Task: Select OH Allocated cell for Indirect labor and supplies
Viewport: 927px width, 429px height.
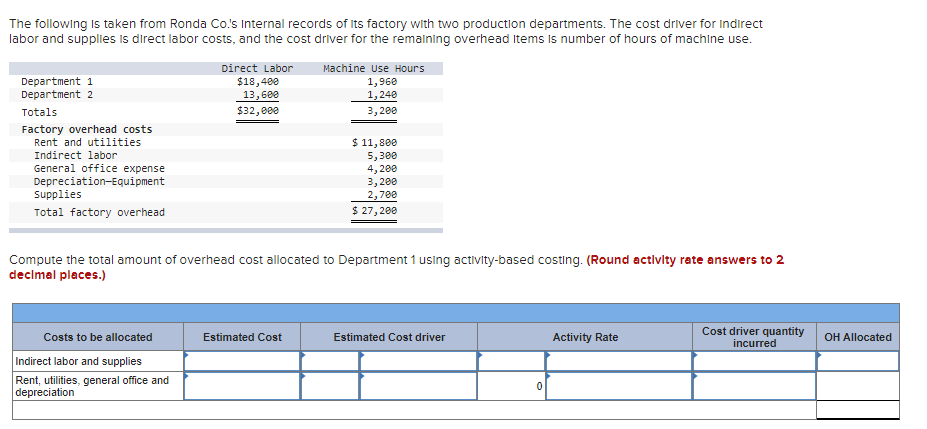Action: [857, 361]
